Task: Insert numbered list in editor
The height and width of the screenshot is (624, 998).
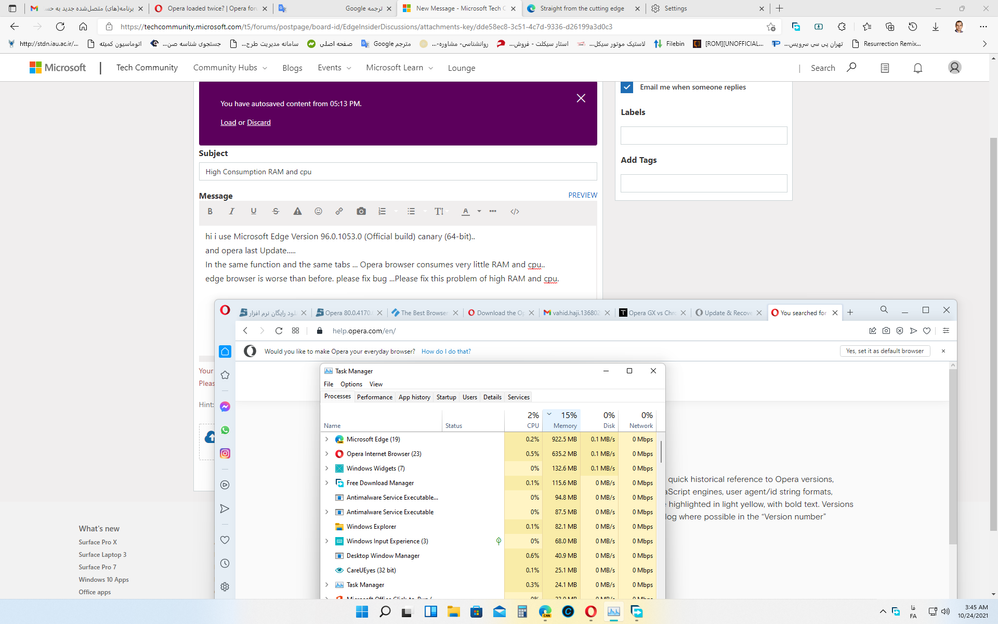Action: [x=382, y=211]
